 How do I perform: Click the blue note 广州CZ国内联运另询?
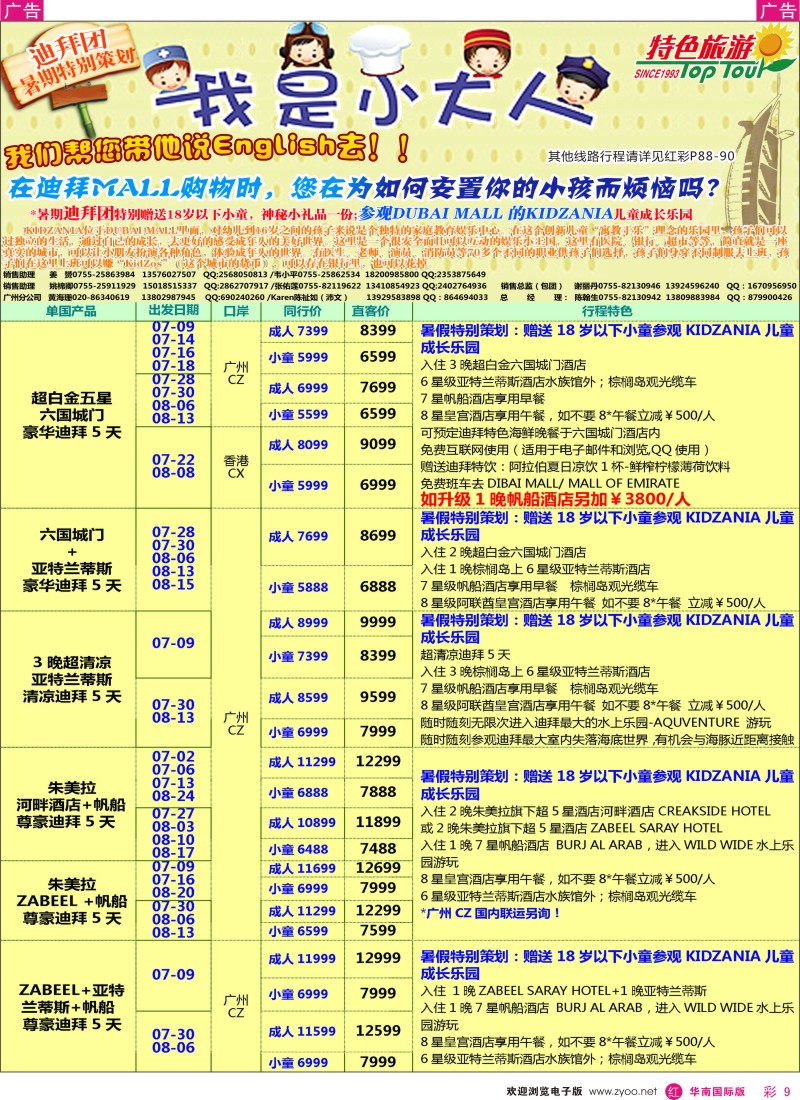pyautogui.click(x=490, y=913)
